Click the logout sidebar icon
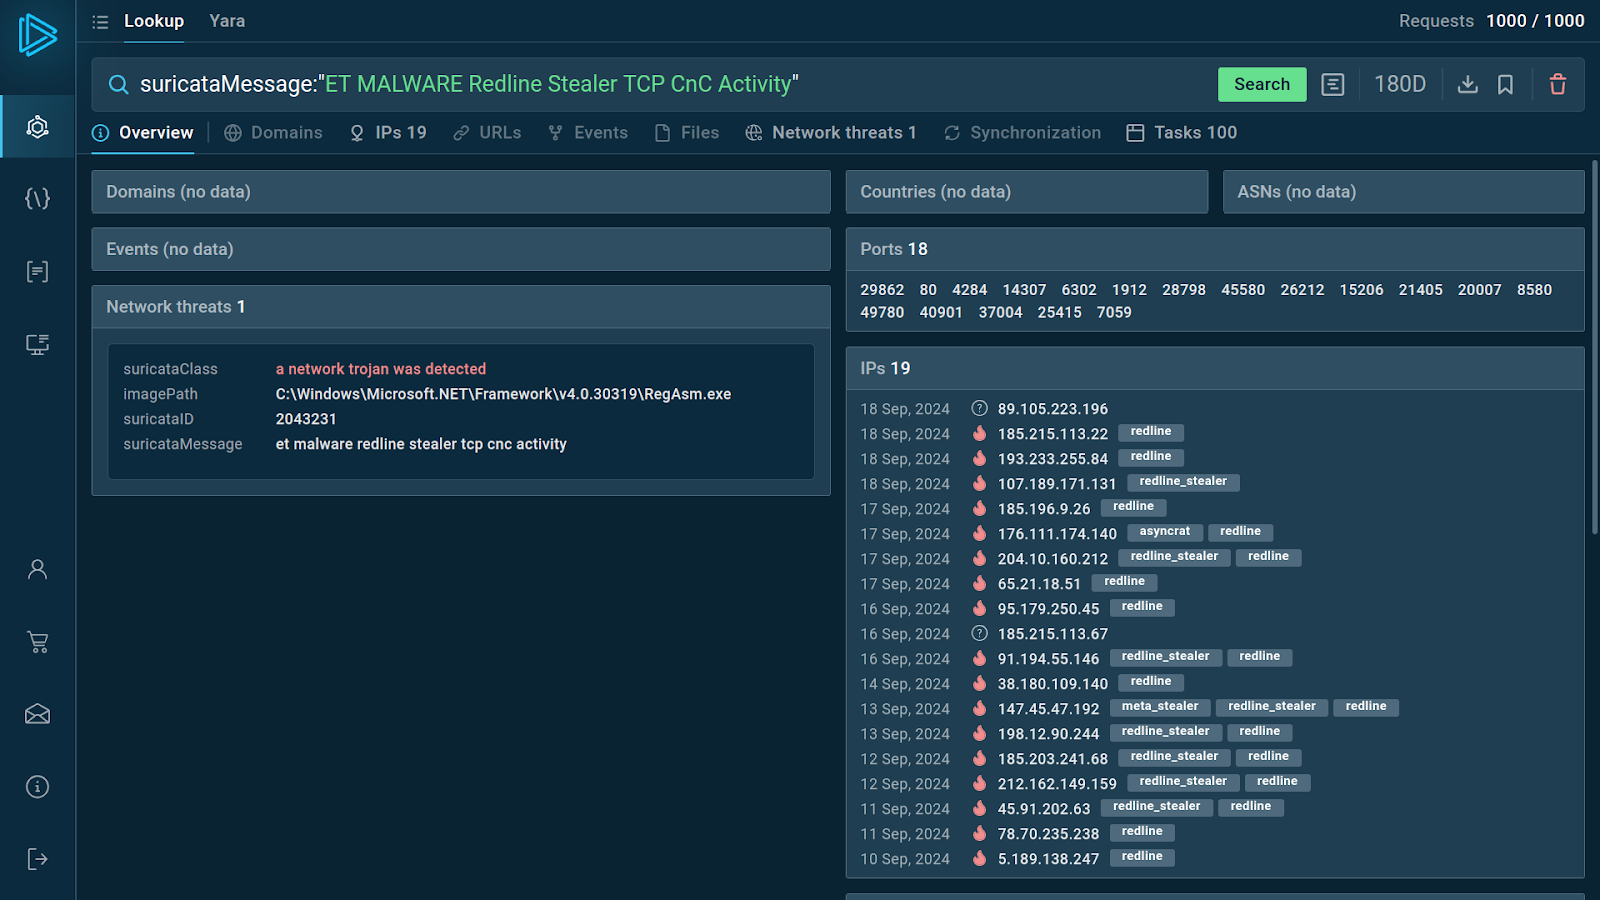 37,859
